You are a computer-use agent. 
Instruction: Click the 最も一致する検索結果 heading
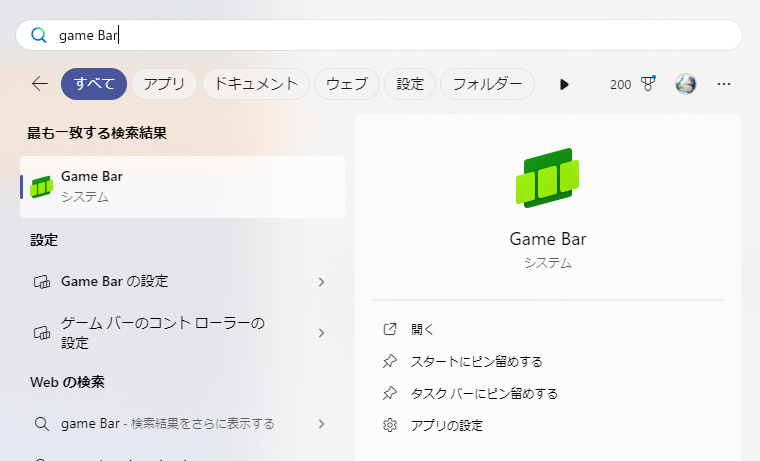coord(97,133)
